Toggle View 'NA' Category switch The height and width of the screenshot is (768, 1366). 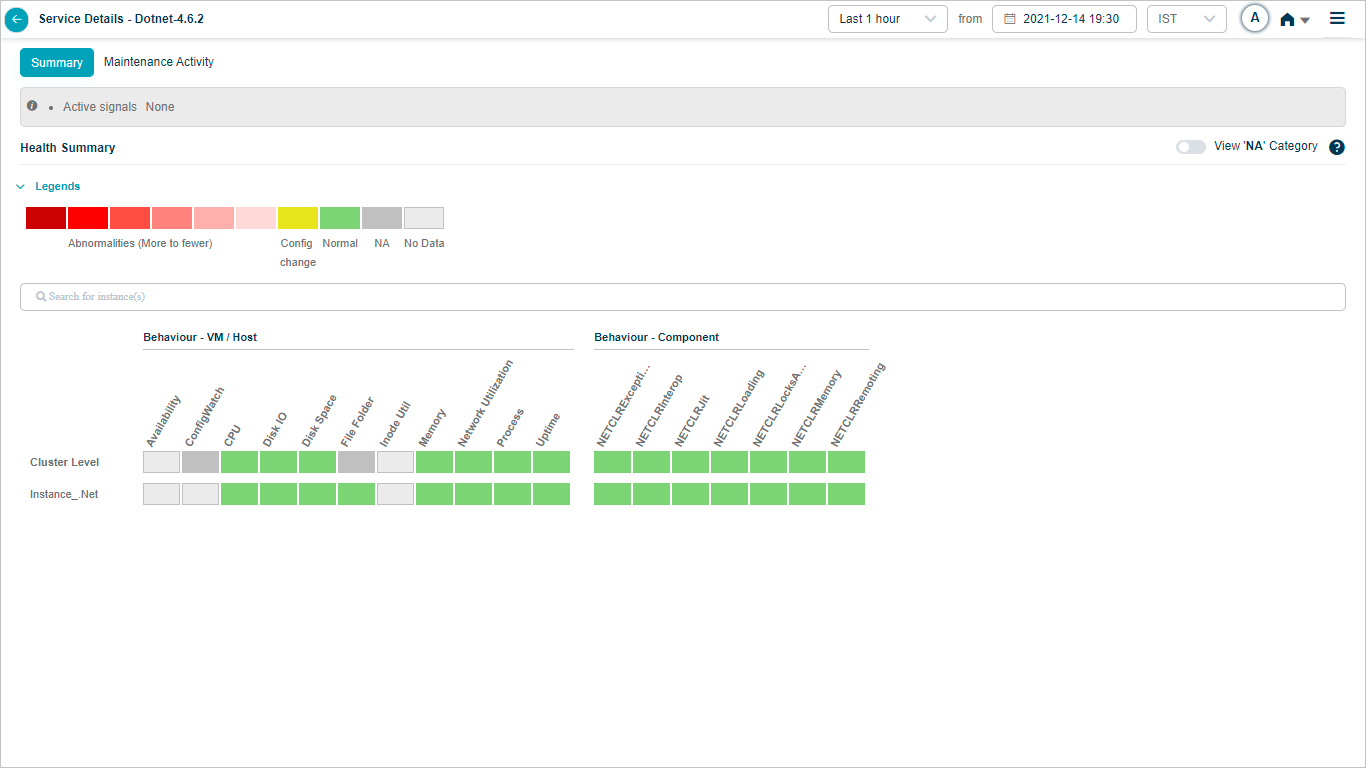point(1190,147)
